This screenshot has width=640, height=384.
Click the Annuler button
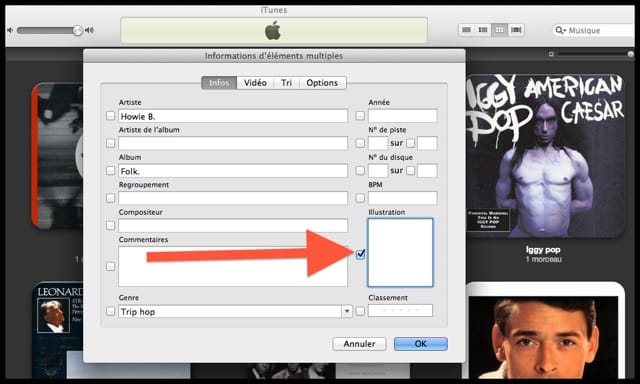click(359, 344)
